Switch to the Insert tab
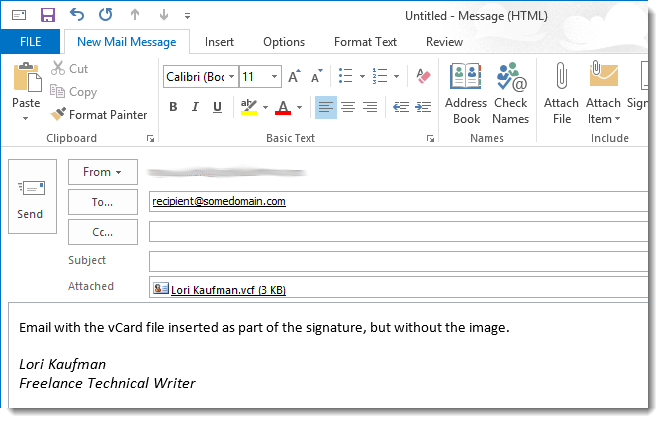 click(x=220, y=42)
